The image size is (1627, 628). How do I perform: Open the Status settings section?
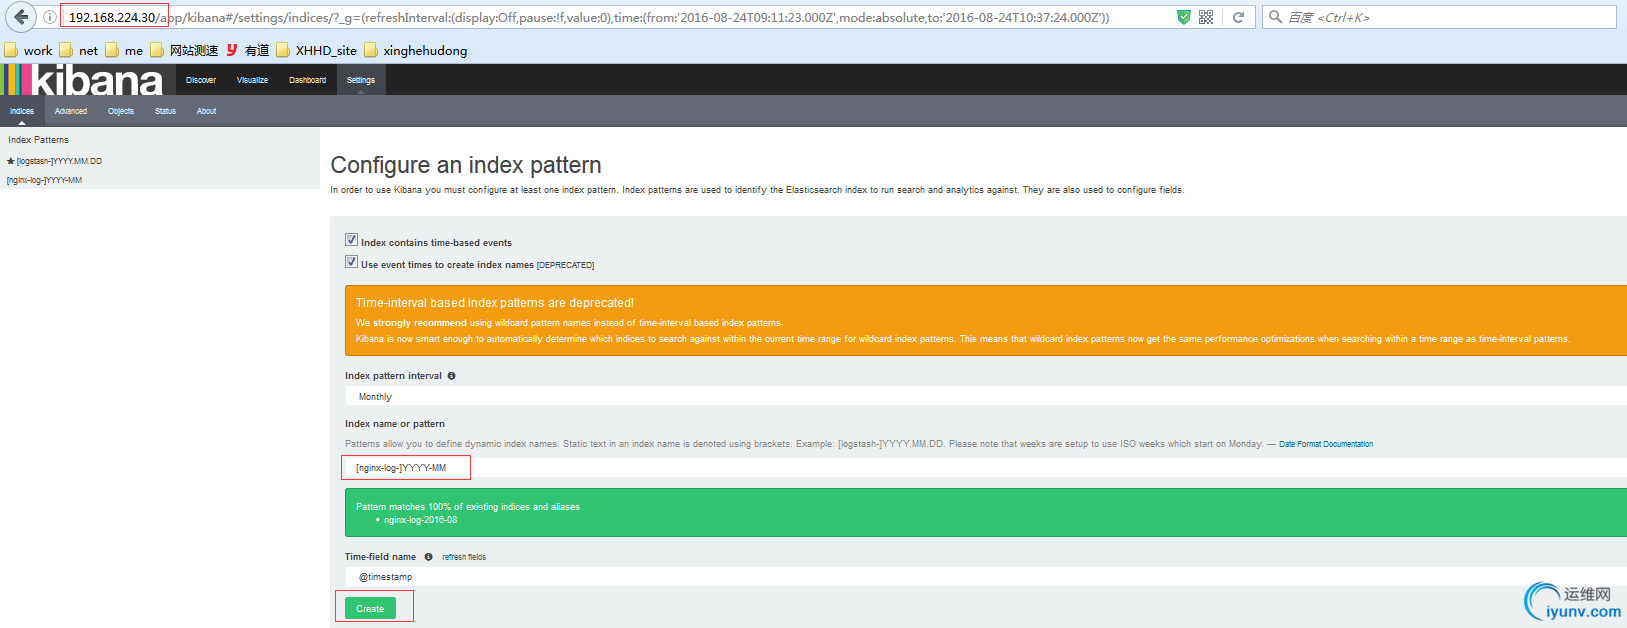[165, 111]
